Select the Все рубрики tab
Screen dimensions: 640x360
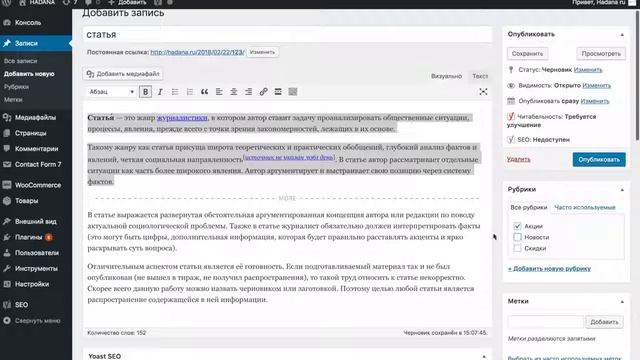click(529, 207)
